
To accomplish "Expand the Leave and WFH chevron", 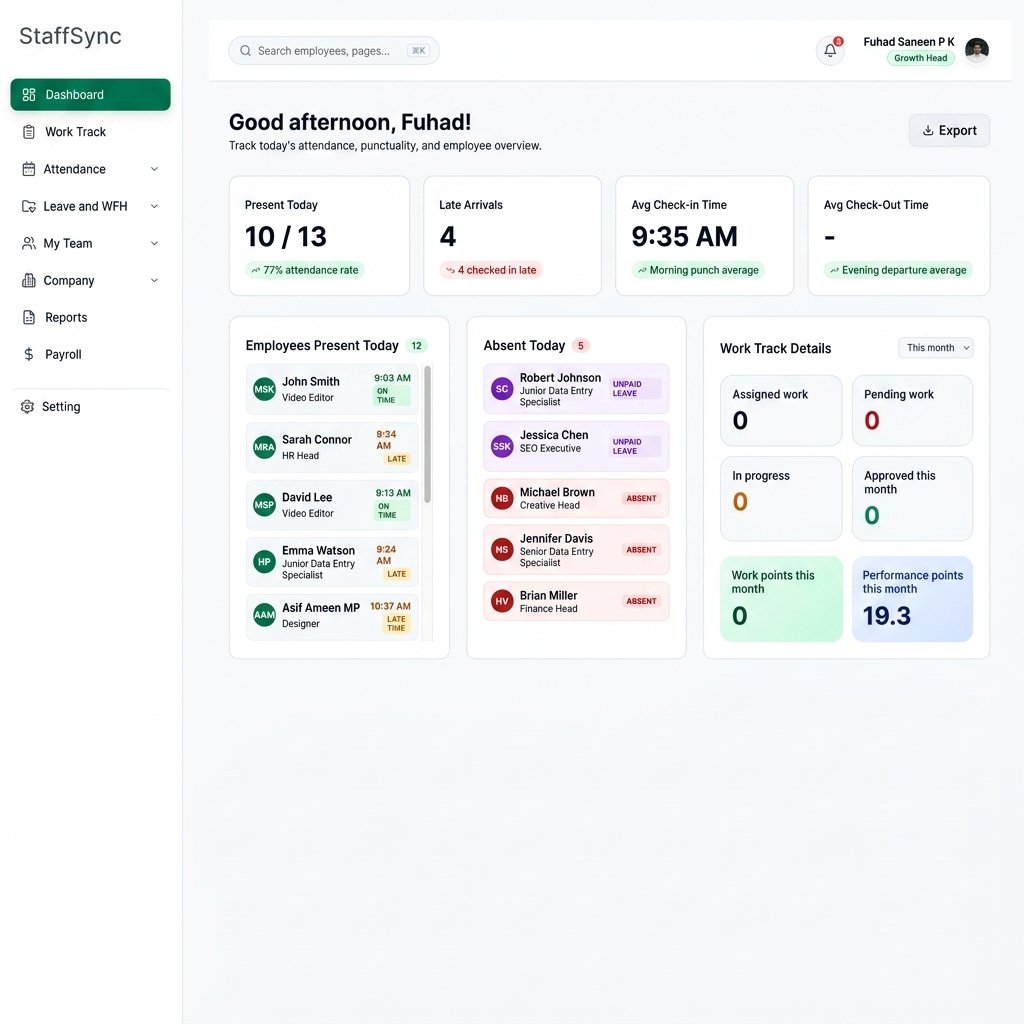I will coord(154,206).
